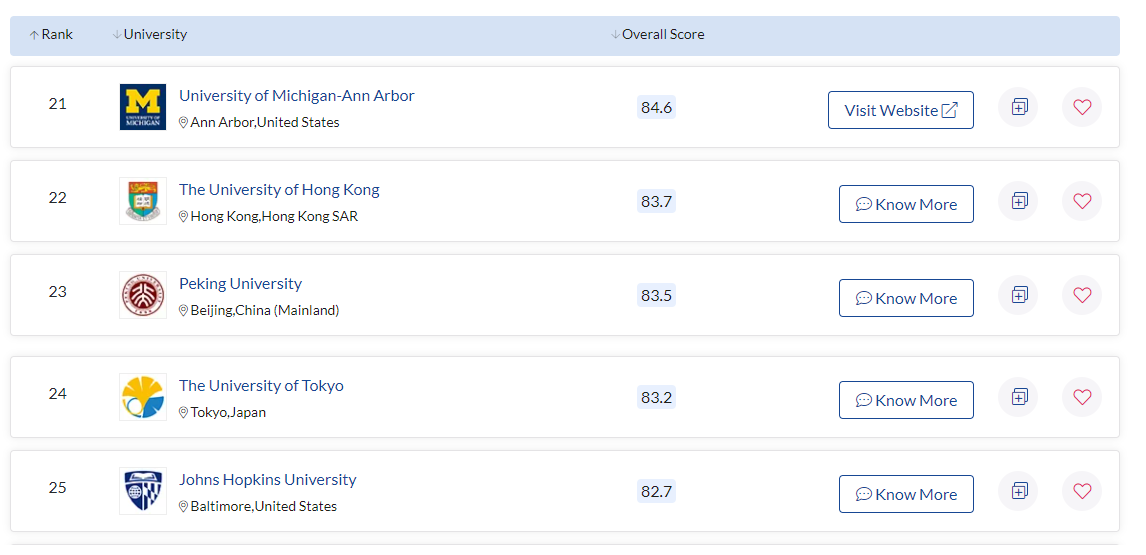Add University of Hong Kong to compare
The width and height of the screenshot is (1146, 555).
[1018, 200]
